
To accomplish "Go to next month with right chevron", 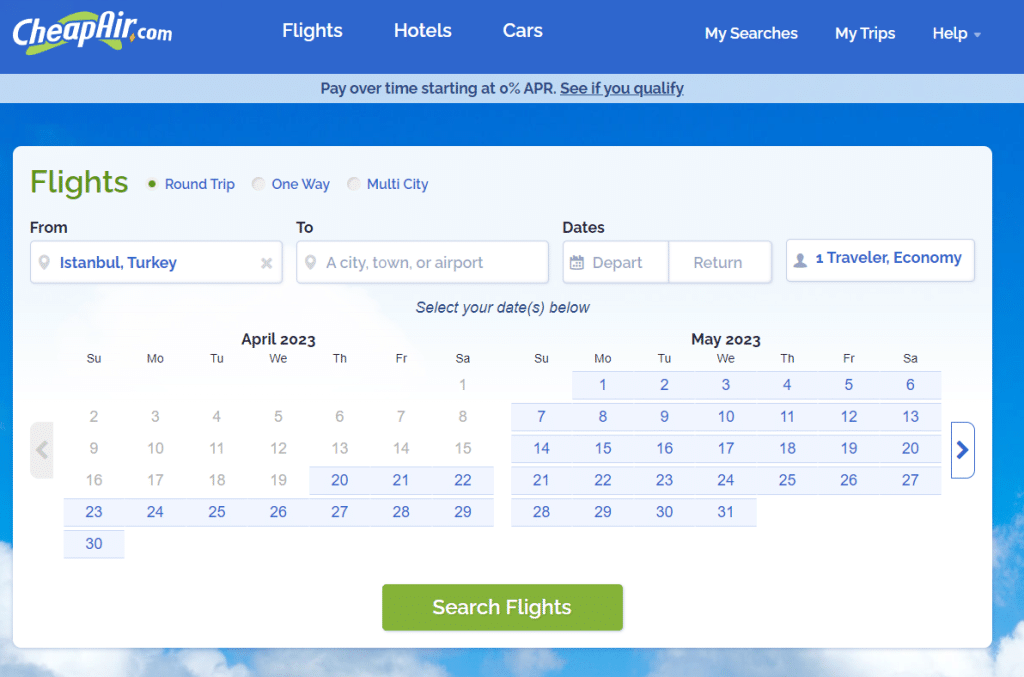I will click(963, 450).
